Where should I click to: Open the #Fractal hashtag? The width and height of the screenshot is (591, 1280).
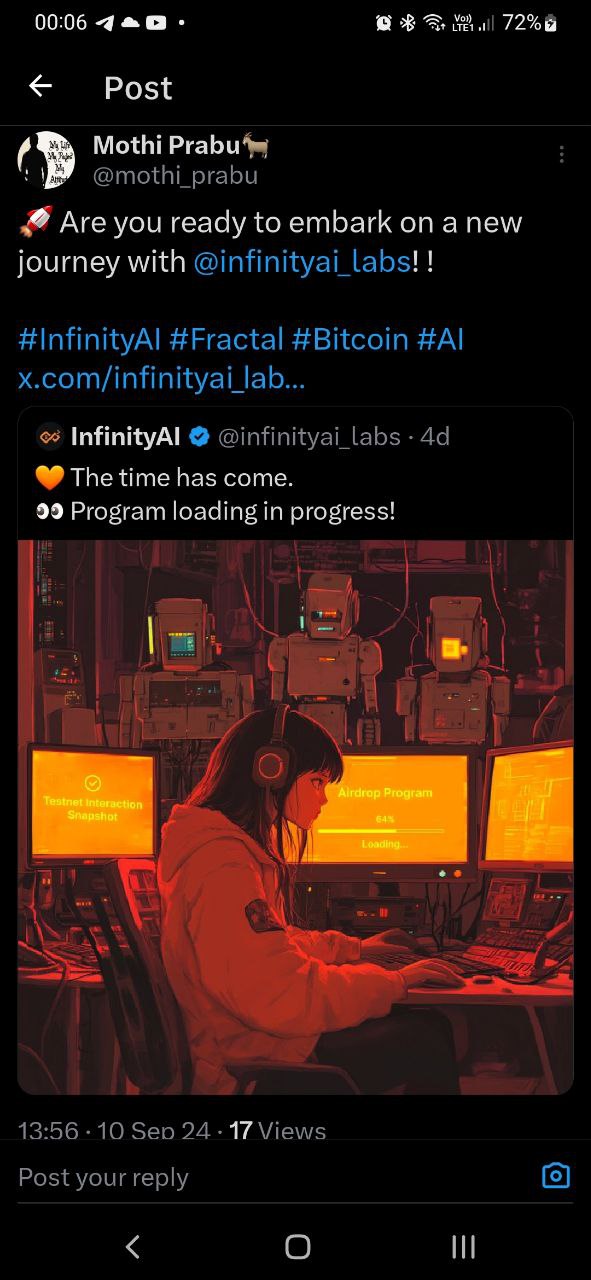tap(227, 340)
